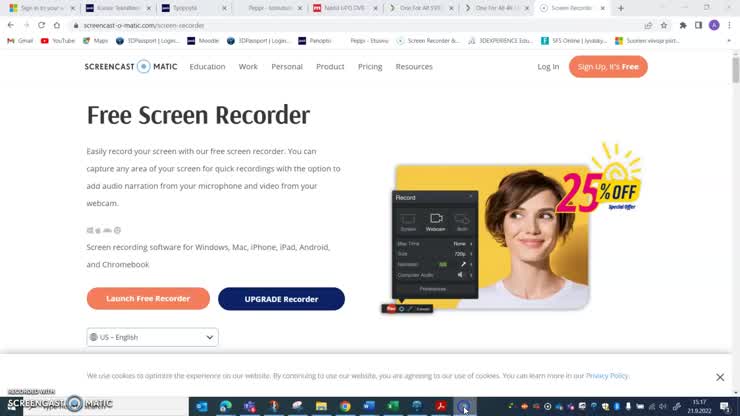This screenshot has width=740, height=416.
Task: Select the Education menu item
Action: pos(207,67)
